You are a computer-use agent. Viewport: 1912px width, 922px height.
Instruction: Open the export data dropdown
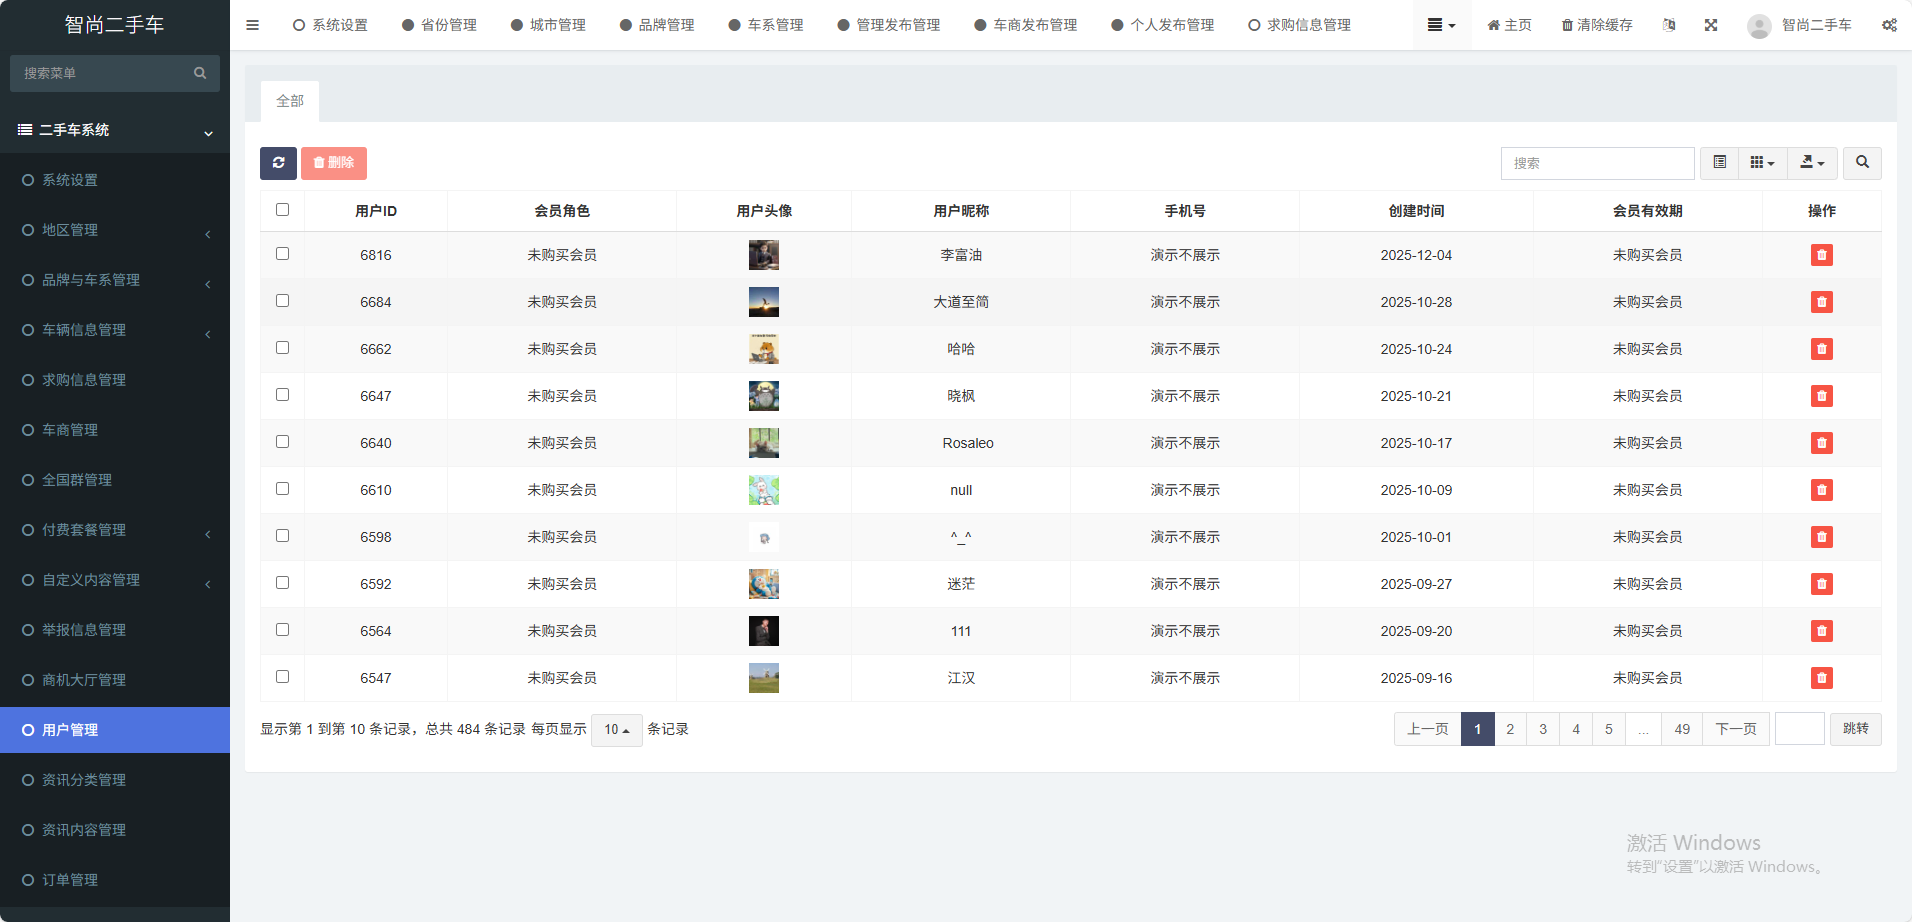(1812, 163)
